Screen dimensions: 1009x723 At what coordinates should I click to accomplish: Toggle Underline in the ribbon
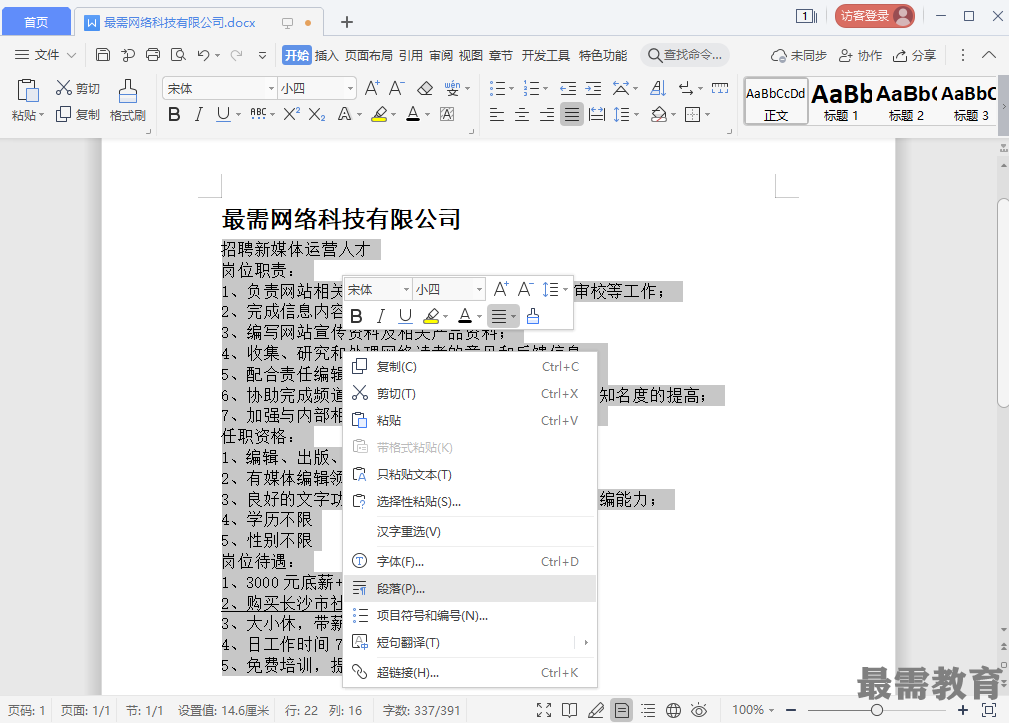[223, 114]
